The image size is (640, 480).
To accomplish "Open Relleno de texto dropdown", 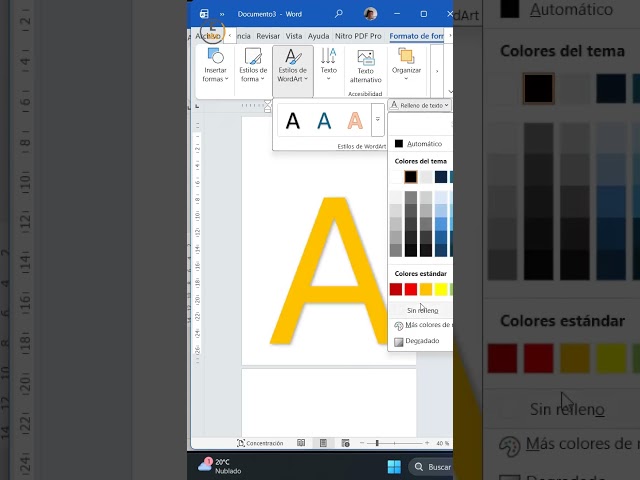I will coord(420,105).
